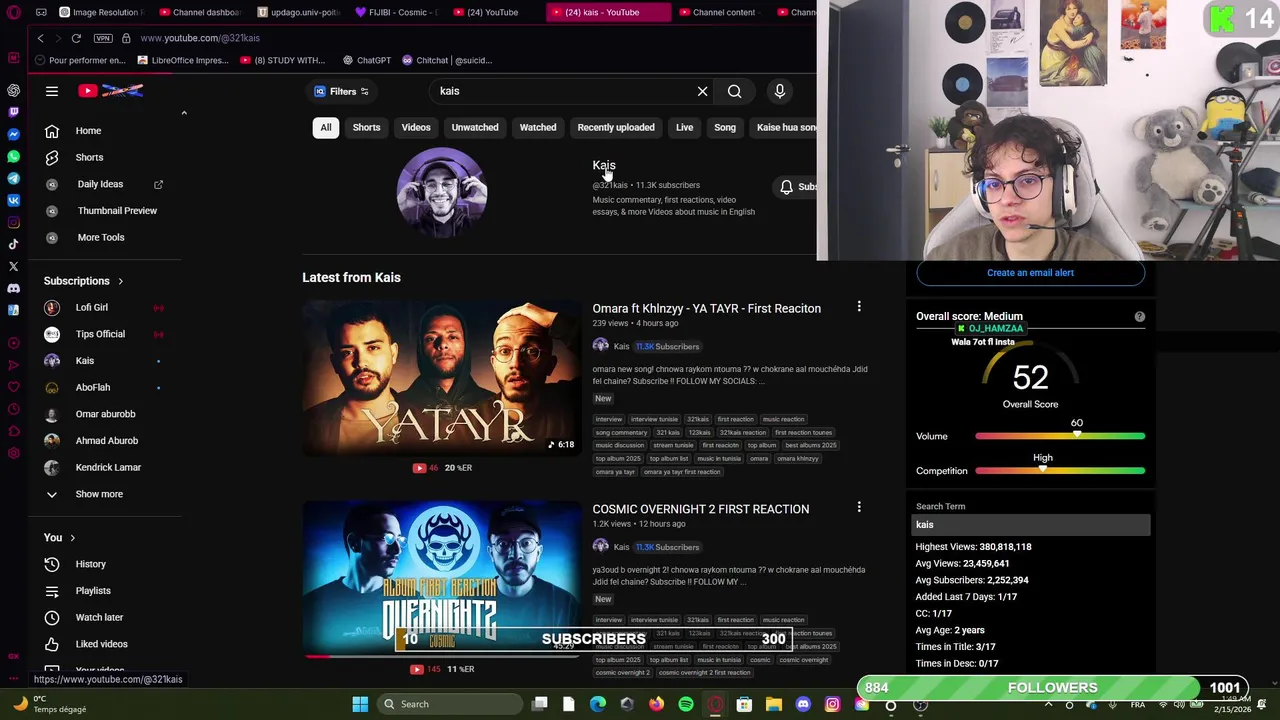Select the Videos filter chip
1280x720 pixels.
[416, 127]
